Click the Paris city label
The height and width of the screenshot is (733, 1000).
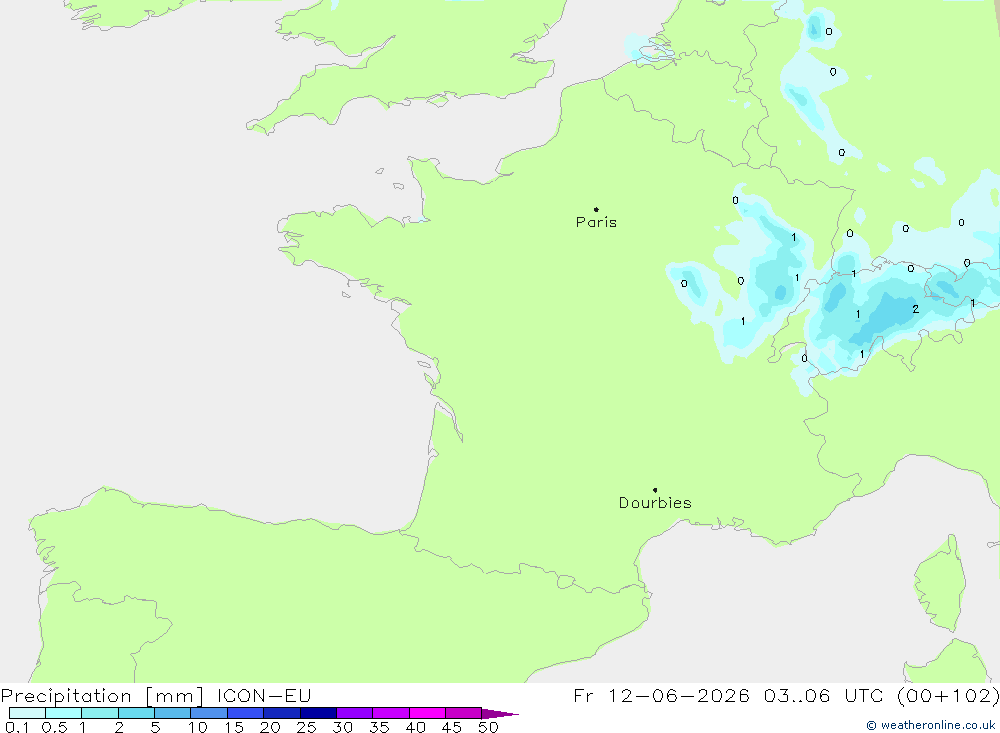click(596, 222)
